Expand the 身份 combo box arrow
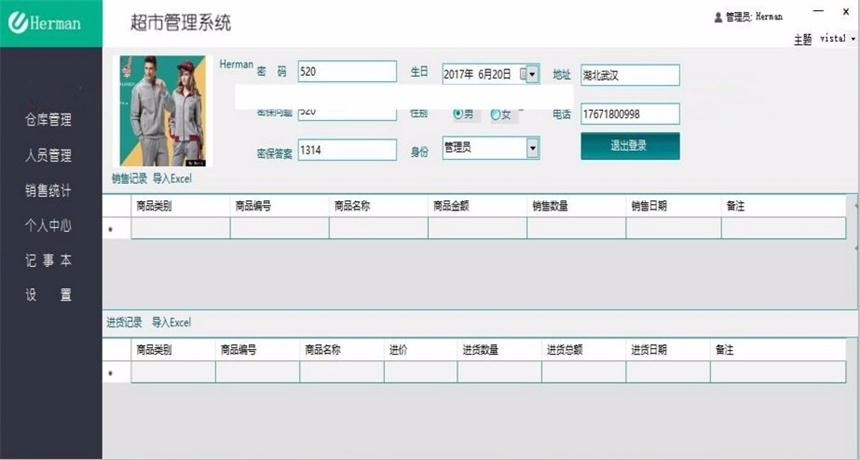Image resolution: width=860 pixels, height=460 pixels. point(532,148)
